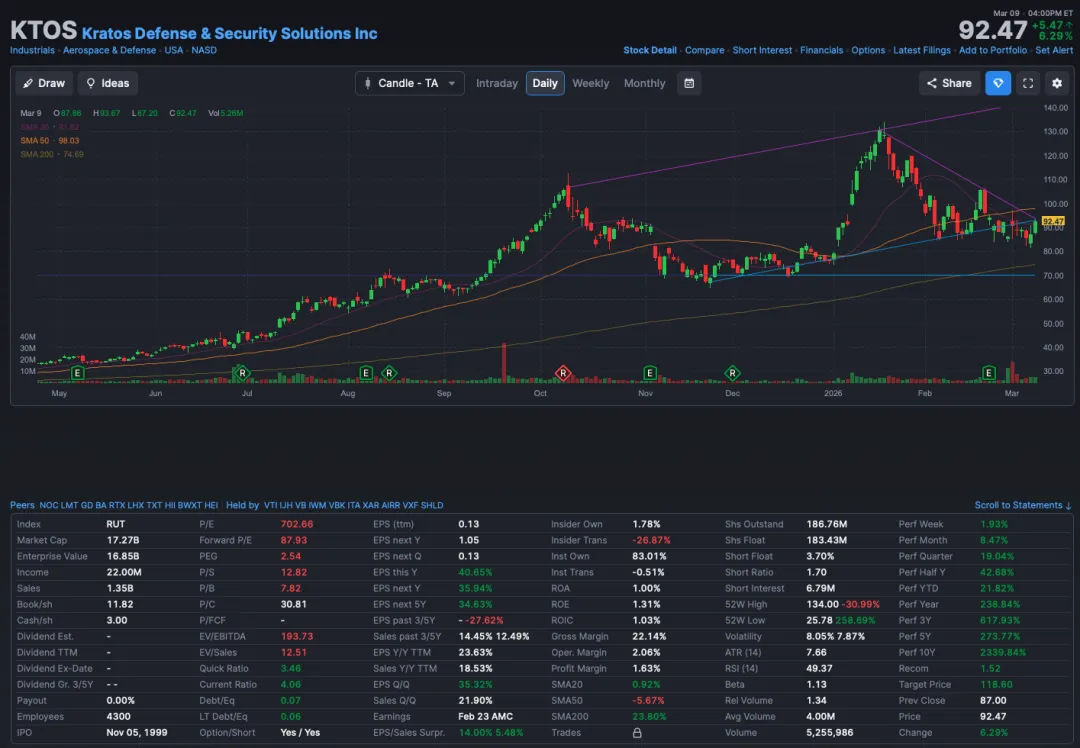Open the calendar date range icon
Screen dimensions: 1080x748
click(x=689, y=83)
